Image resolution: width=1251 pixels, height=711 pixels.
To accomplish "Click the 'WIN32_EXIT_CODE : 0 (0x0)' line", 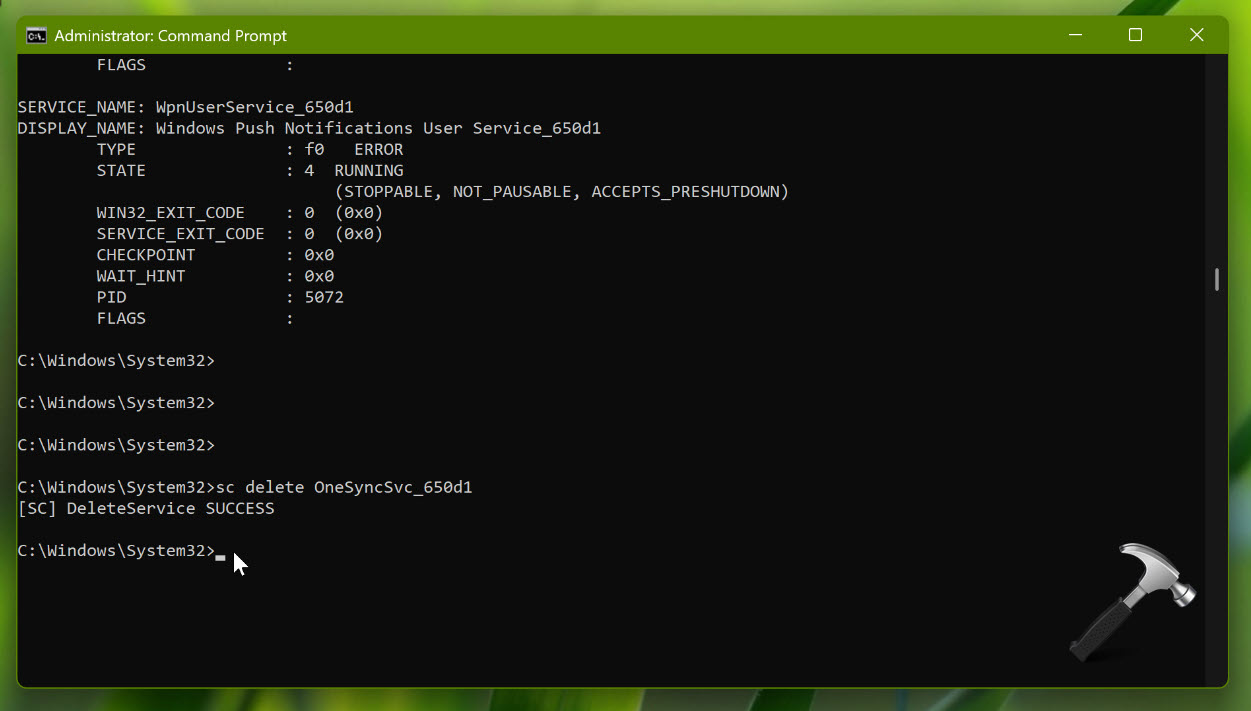I will (x=240, y=213).
